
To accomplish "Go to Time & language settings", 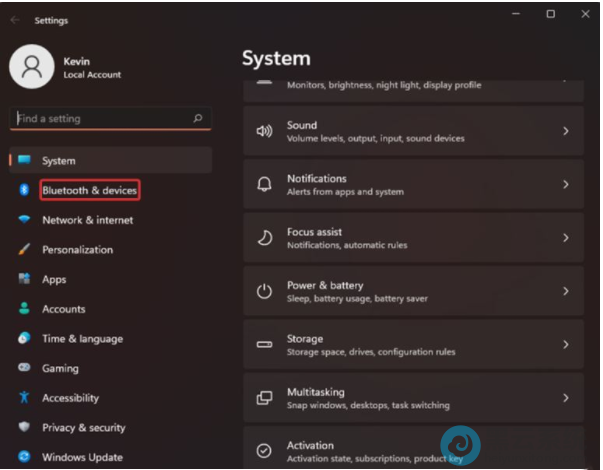I will click(82, 339).
